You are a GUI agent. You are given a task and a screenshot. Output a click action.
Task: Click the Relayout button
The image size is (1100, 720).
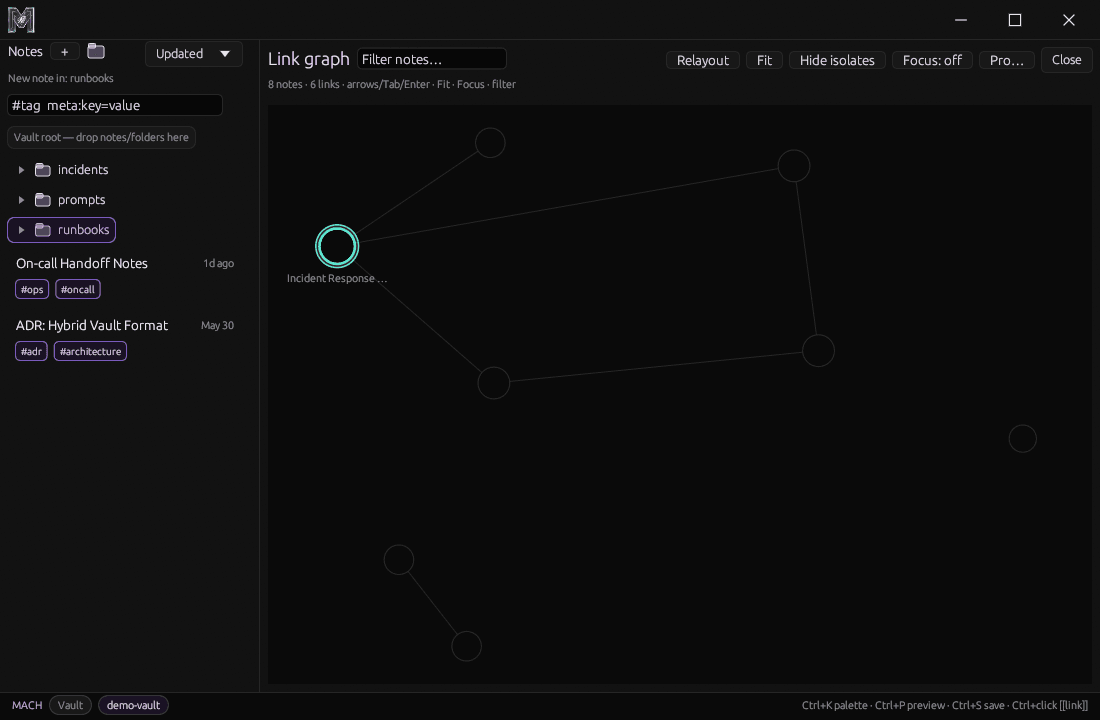(703, 60)
